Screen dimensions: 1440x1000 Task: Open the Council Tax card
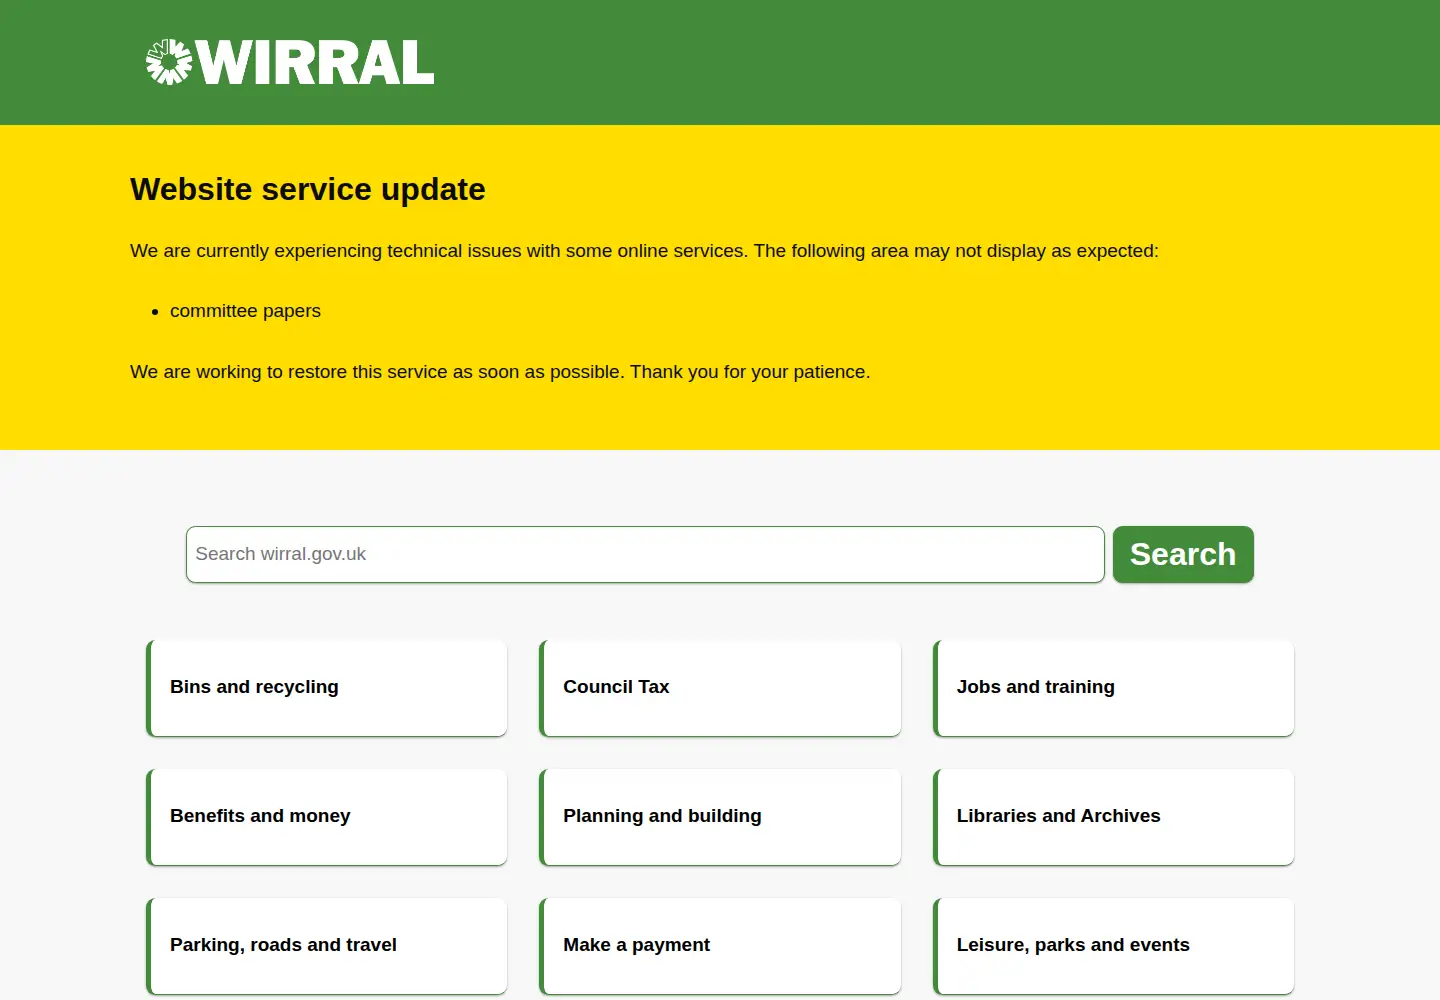click(720, 688)
